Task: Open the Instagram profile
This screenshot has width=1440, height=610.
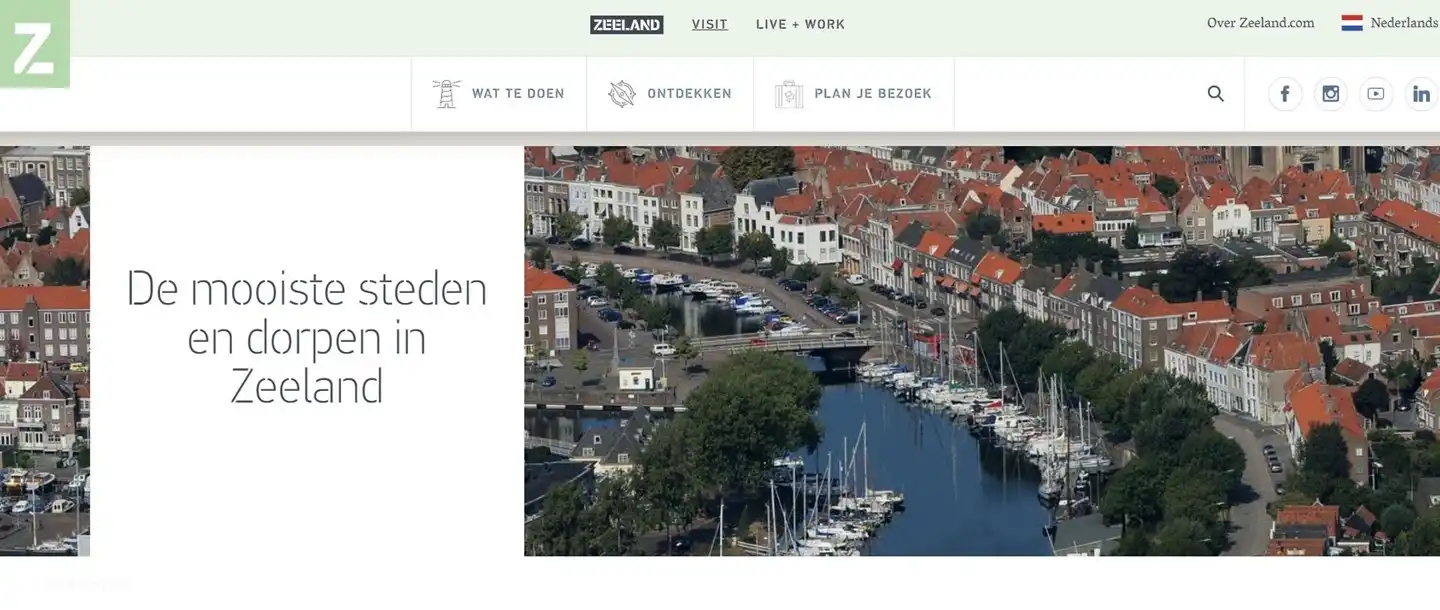Action: click(x=1330, y=94)
